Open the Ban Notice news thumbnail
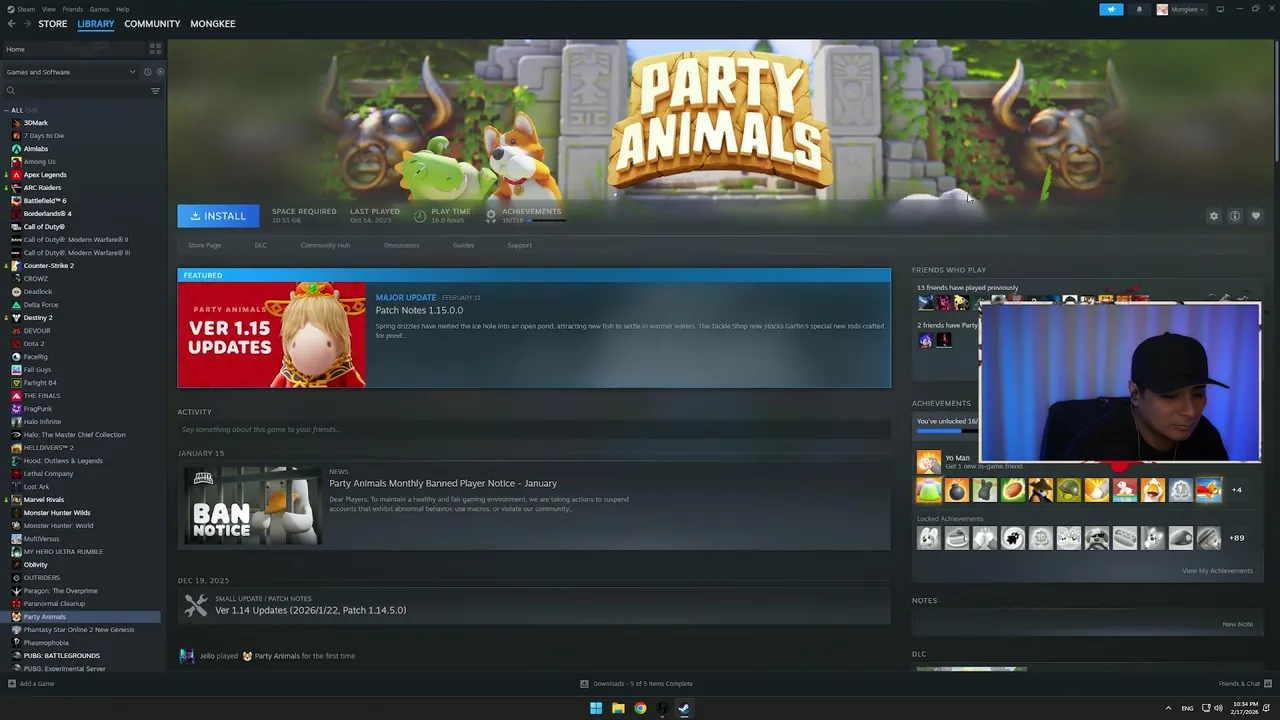Screen dimensions: 1280x720 pyautogui.click(x=252, y=505)
